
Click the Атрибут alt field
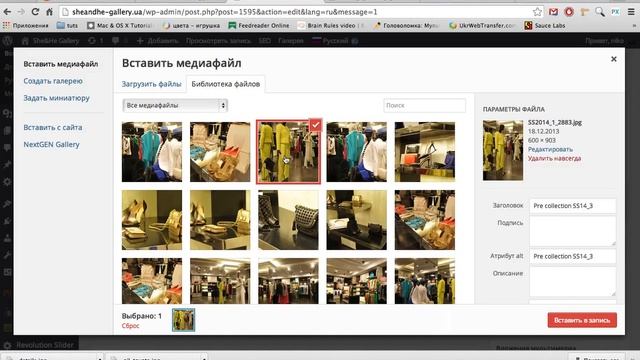tap(573, 256)
